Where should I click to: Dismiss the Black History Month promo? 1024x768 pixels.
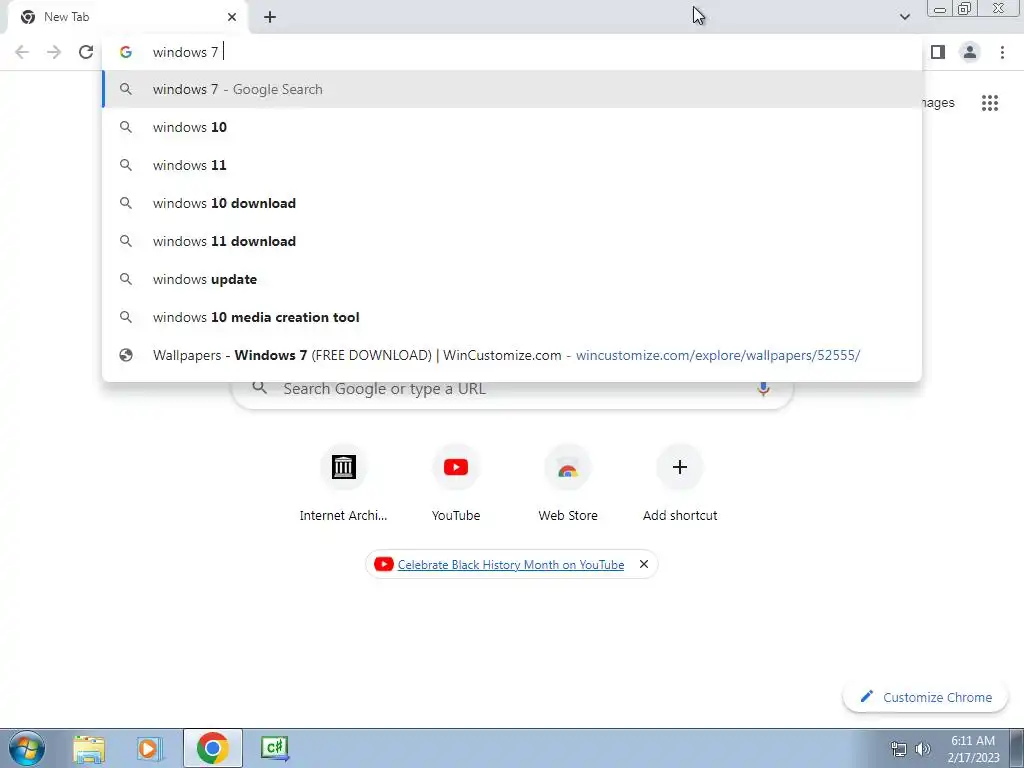pos(644,564)
